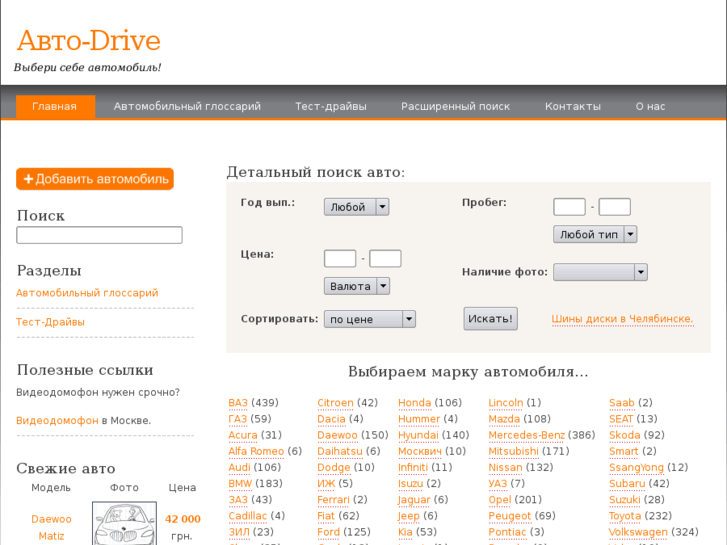727x545 pixels.
Task: Open the Citroen brand link
Action: pyautogui.click(x=335, y=403)
